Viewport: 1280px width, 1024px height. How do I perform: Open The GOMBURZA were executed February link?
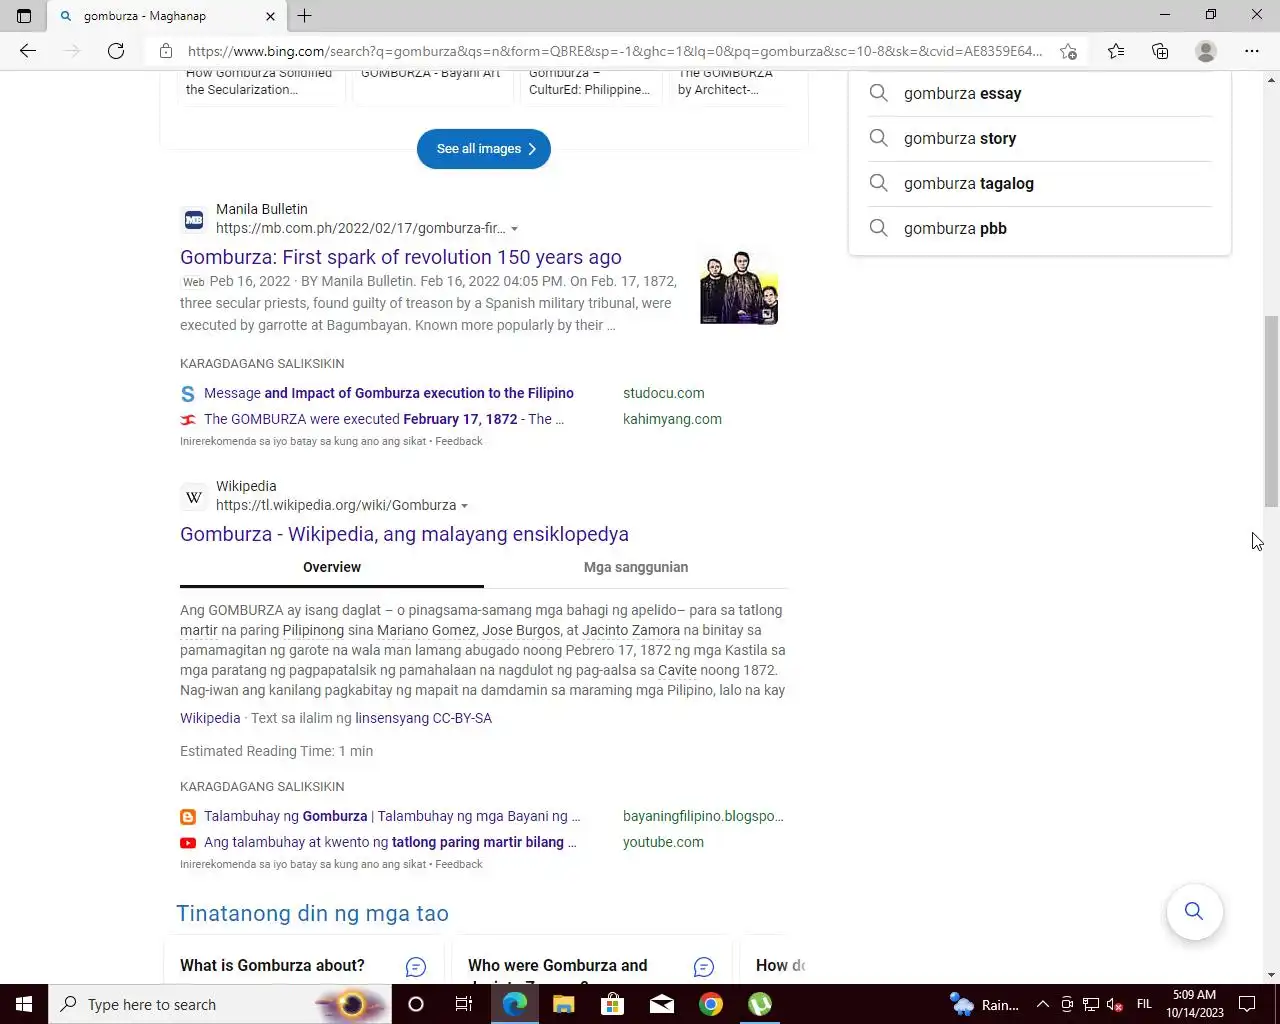tap(384, 419)
